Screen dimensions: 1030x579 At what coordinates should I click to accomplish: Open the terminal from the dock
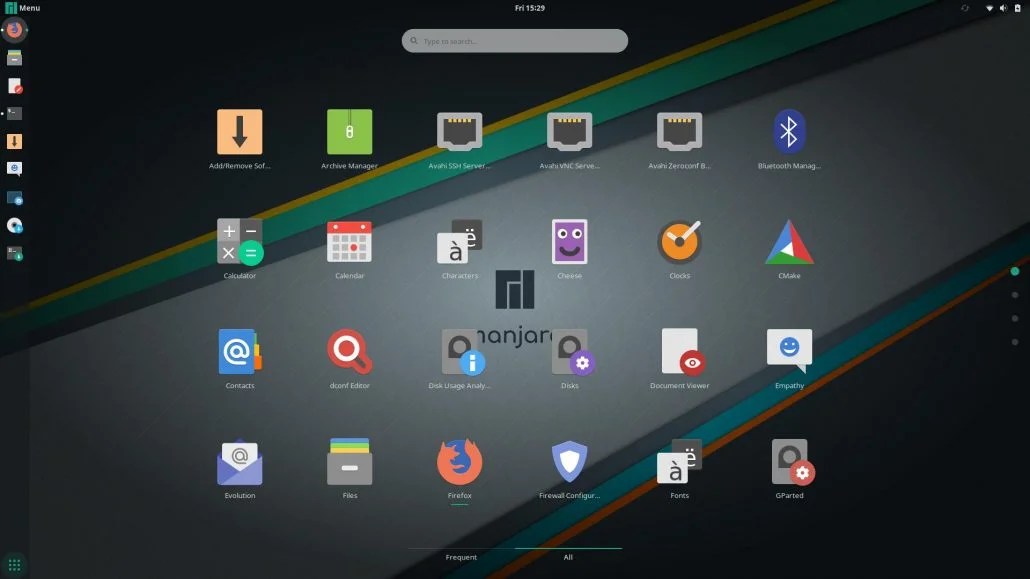(x=14, y=114)
